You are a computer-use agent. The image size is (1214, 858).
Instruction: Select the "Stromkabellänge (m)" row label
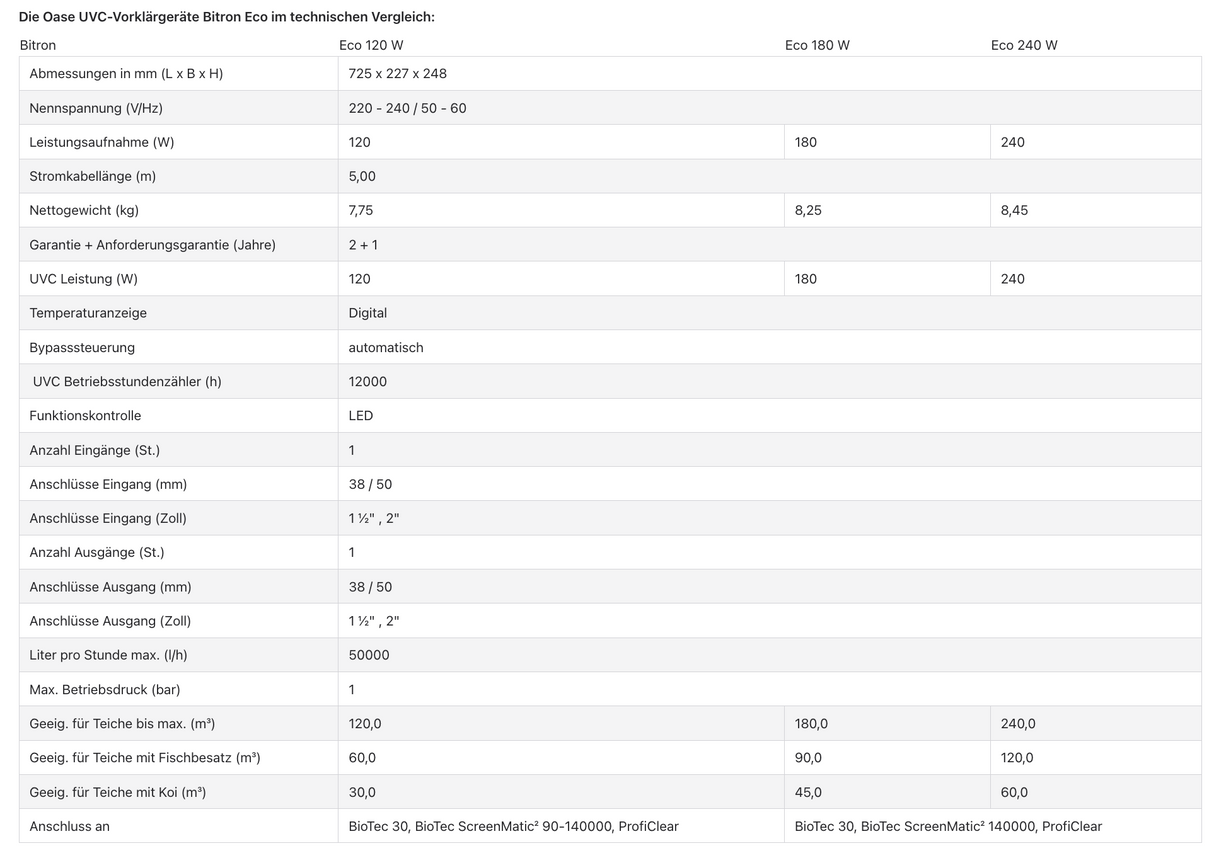[x=93, y=177]
